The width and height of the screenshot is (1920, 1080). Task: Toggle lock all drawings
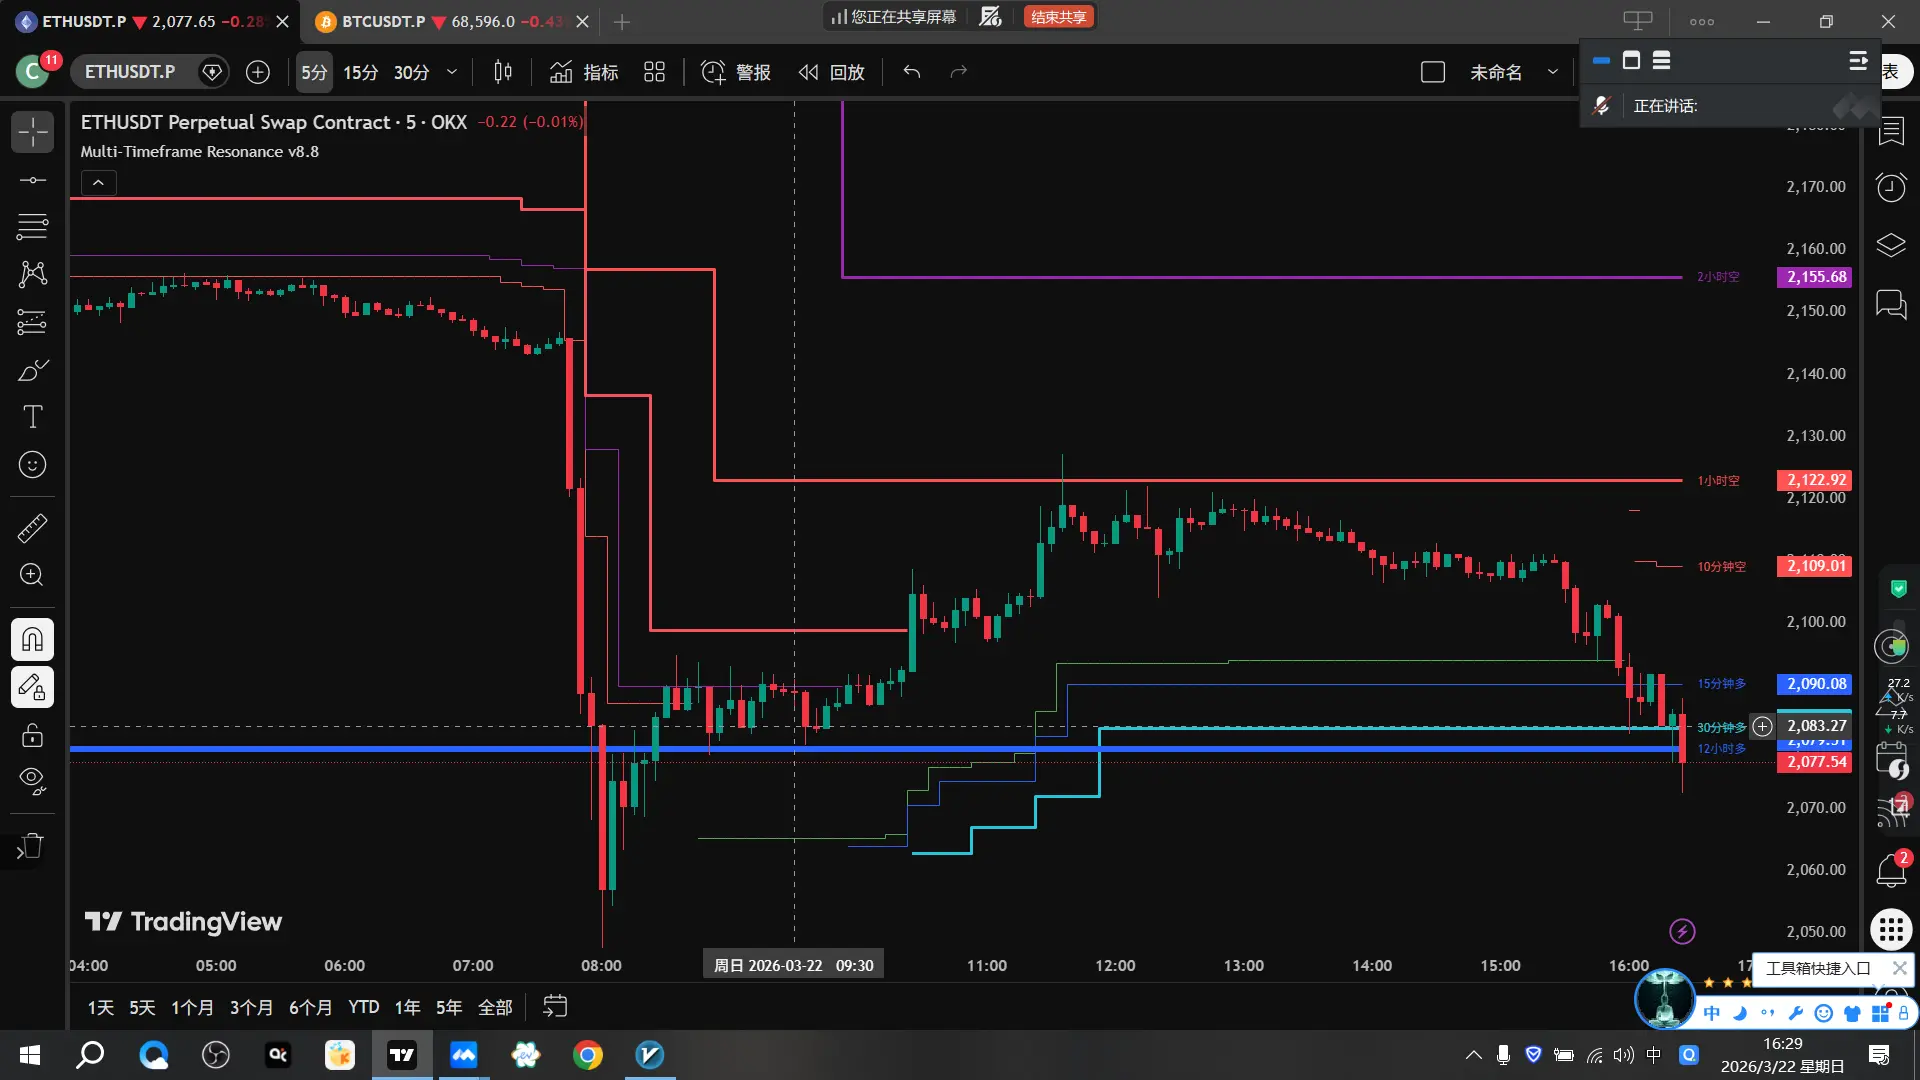pyautogui.click(x=32, y=735)
